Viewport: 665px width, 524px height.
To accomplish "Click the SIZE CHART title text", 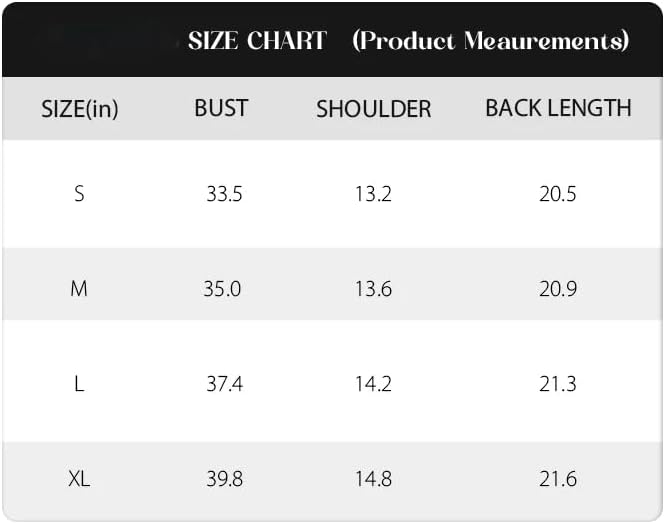I will coord(257,41).
